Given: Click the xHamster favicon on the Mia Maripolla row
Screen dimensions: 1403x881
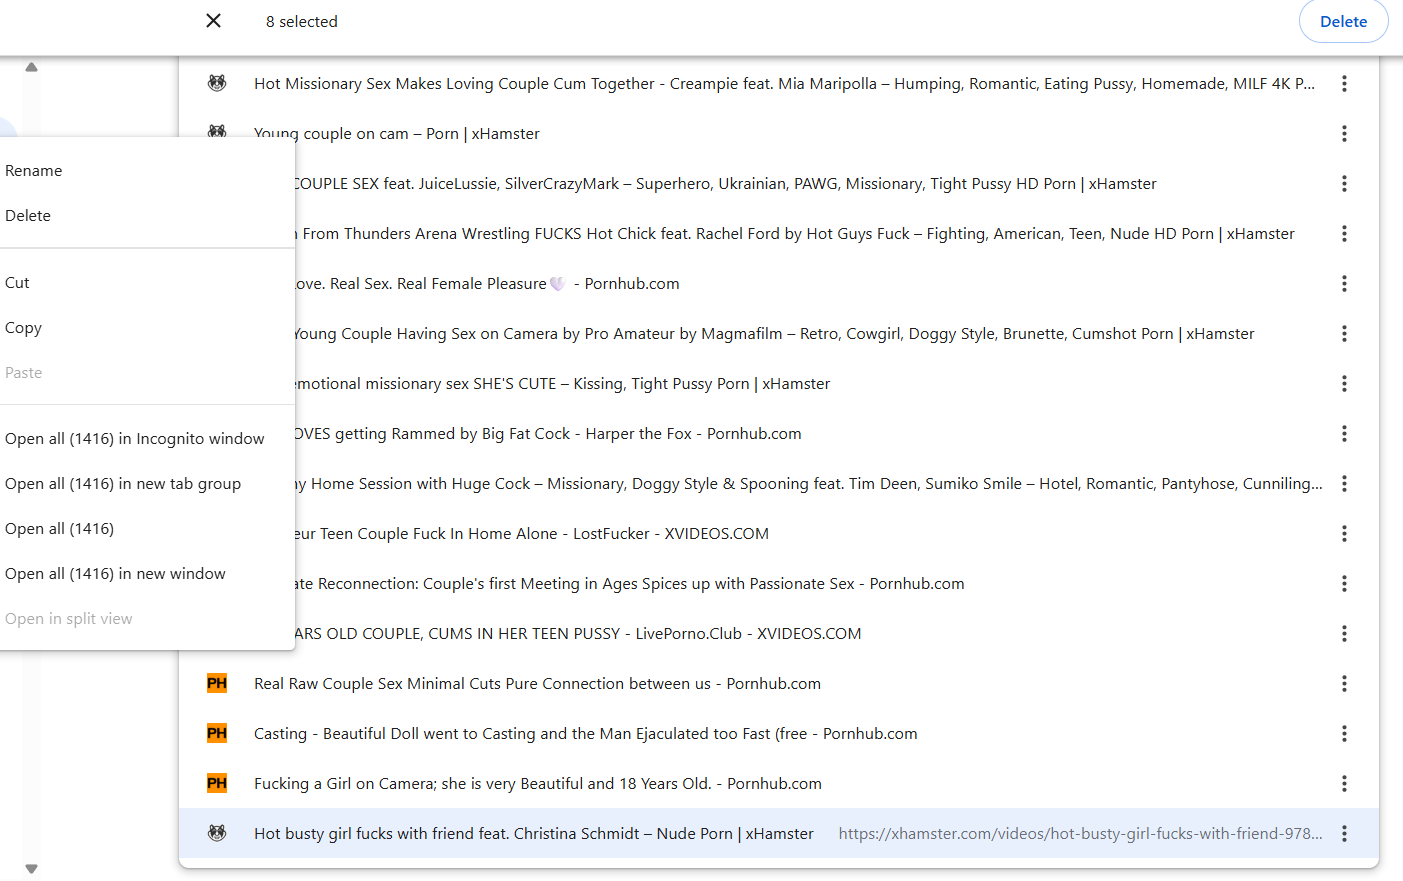Looking at the screenshot, I should (217, 83).
